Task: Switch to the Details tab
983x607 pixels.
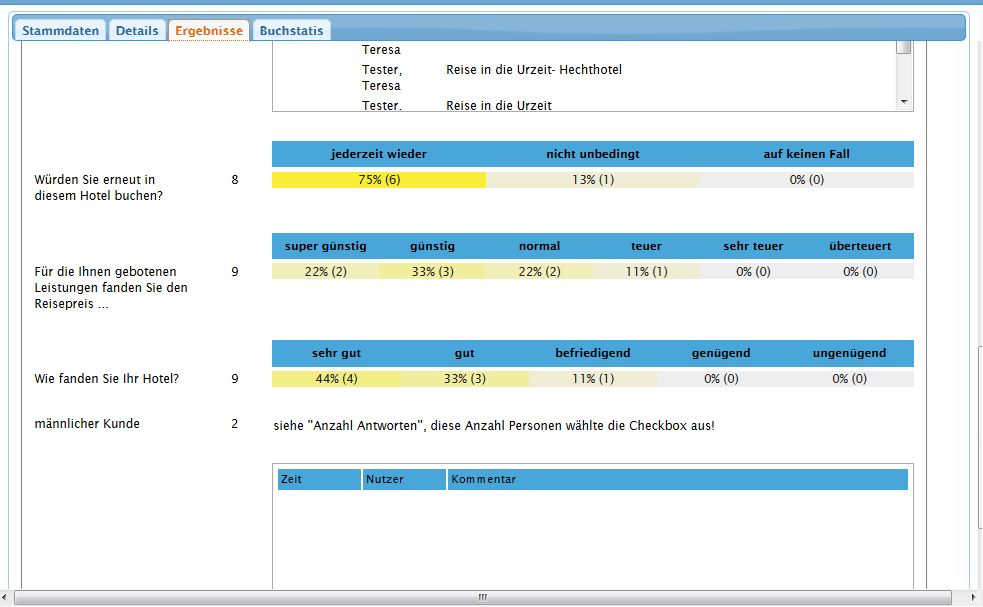Action: (137, 31)
